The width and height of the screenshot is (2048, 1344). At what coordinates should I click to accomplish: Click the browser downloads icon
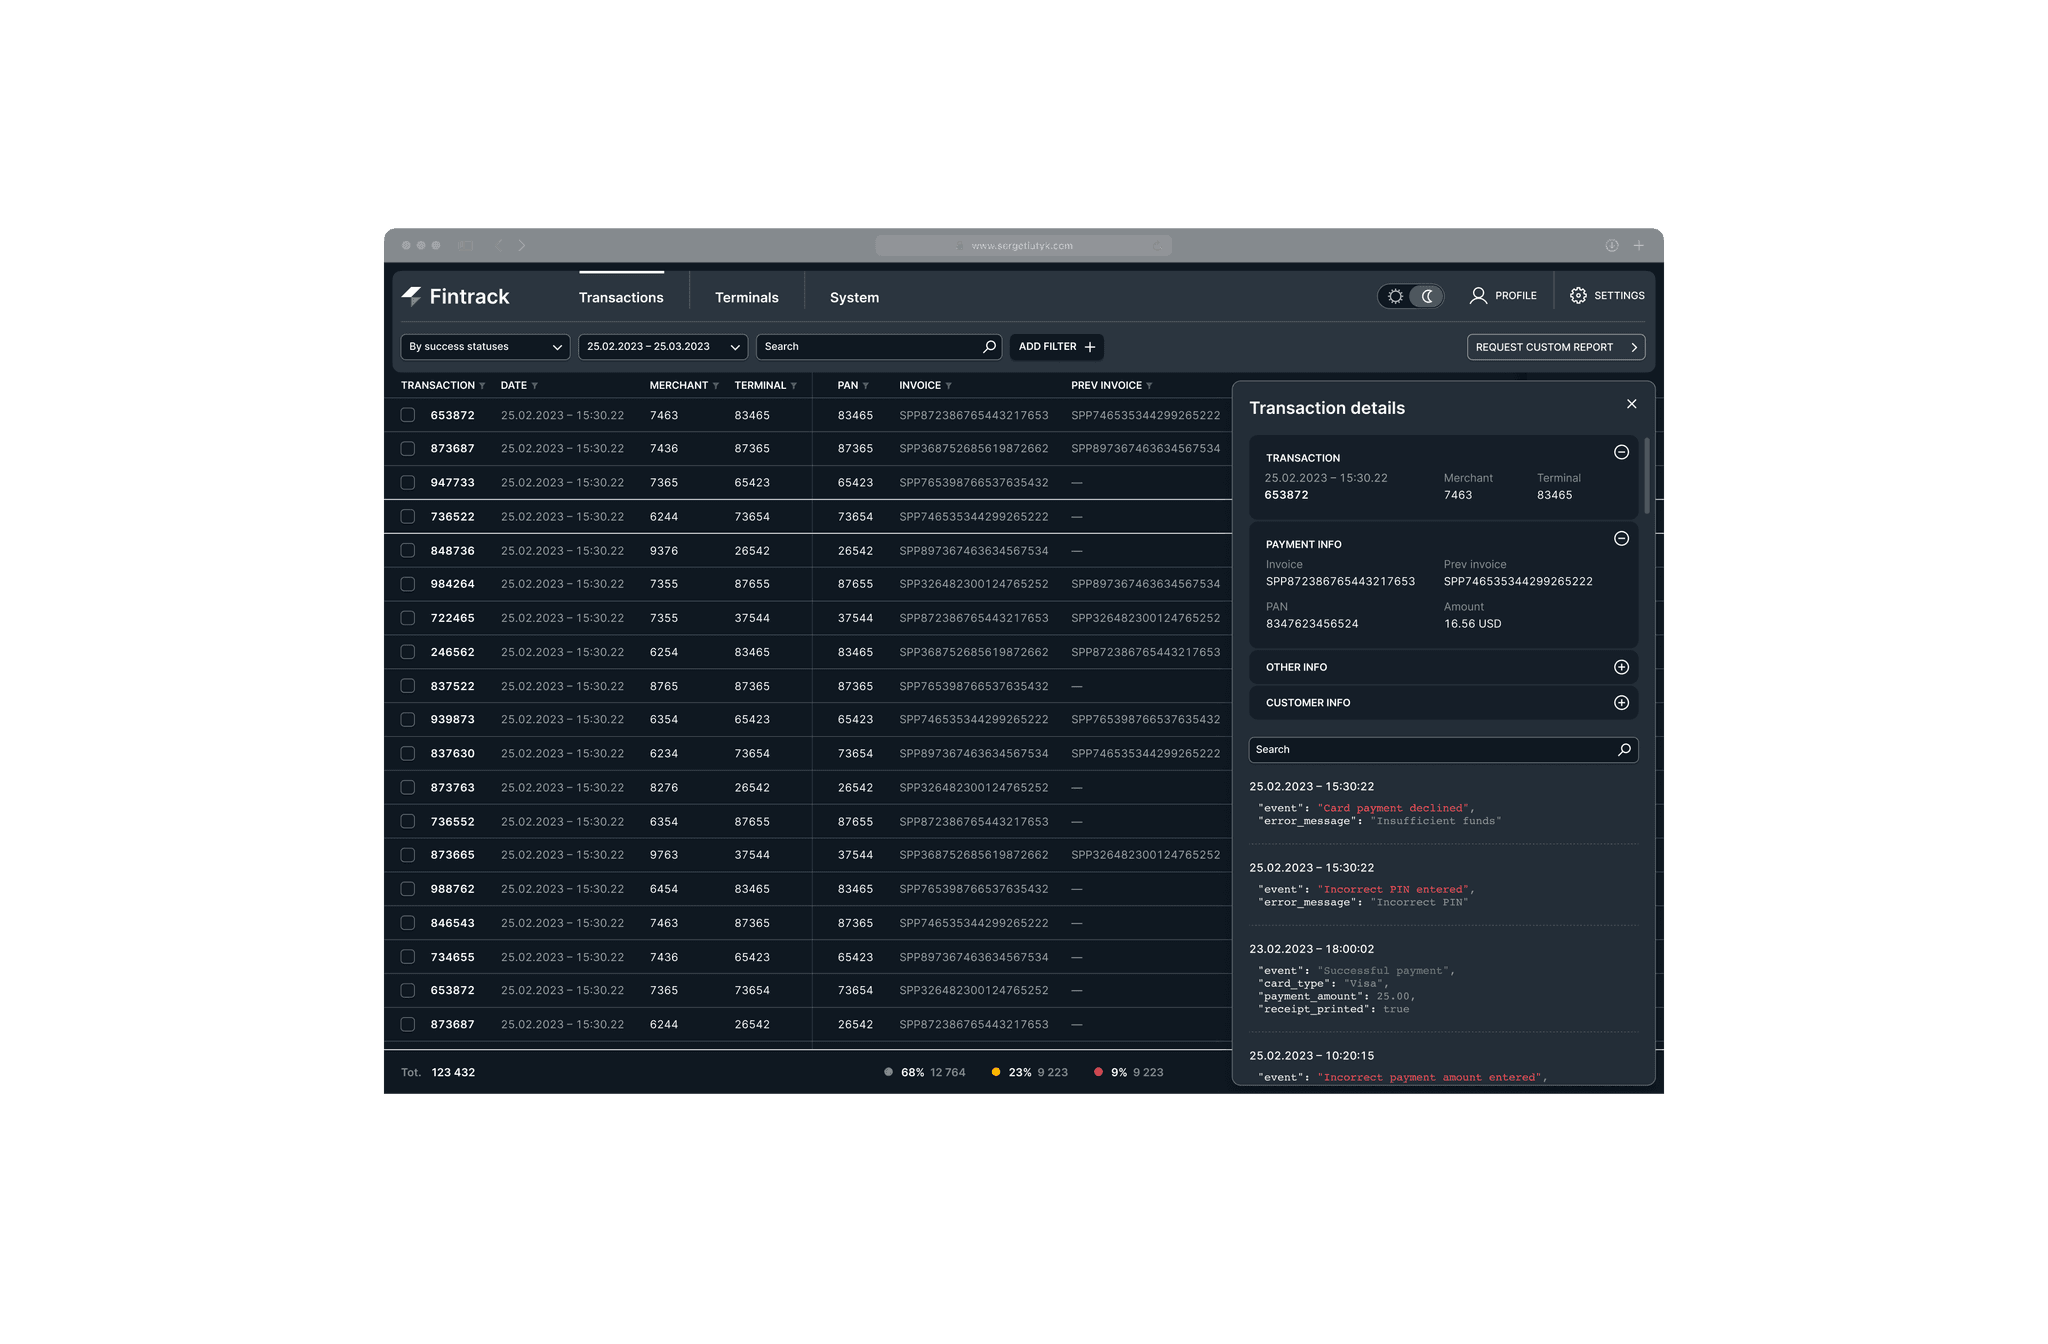1612,246
